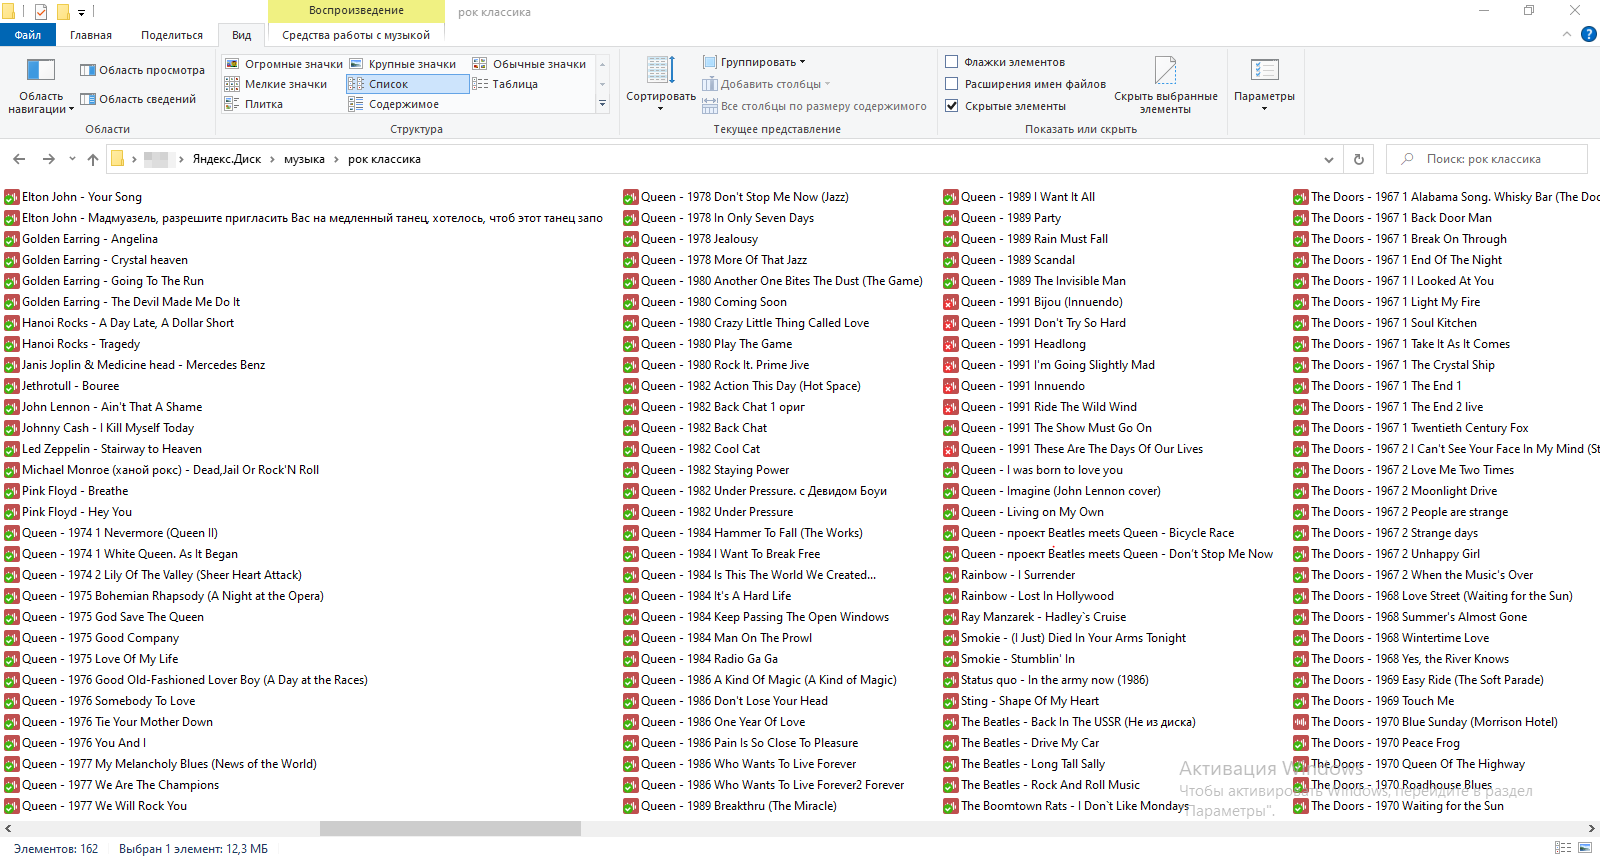This screenshot has height=859, width=1600.
Task: Click the search рок классика field
Action: [1487, 159]
